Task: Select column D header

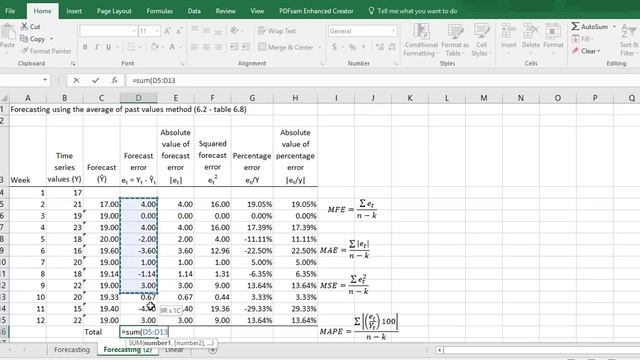Action: coord(138,98)
